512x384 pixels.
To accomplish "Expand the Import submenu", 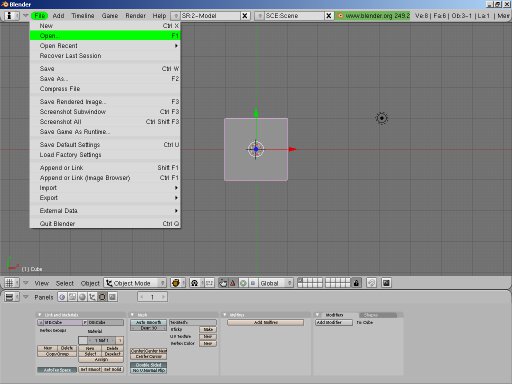I will (105, 188).
